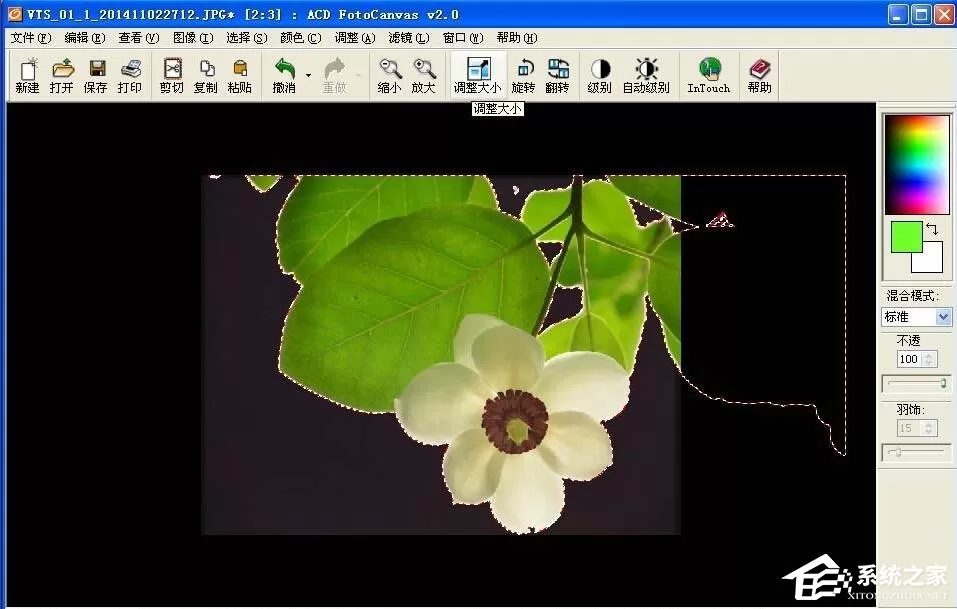This screenshot has width=957, height=609.
Task: Expand the 混合模式 blend mode dropdown
Action: click(944, 317)
